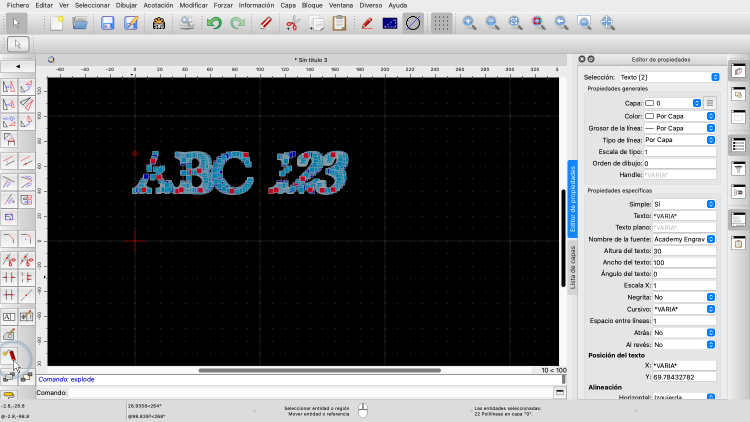Click the green Undo arrow

click(214, 23)
